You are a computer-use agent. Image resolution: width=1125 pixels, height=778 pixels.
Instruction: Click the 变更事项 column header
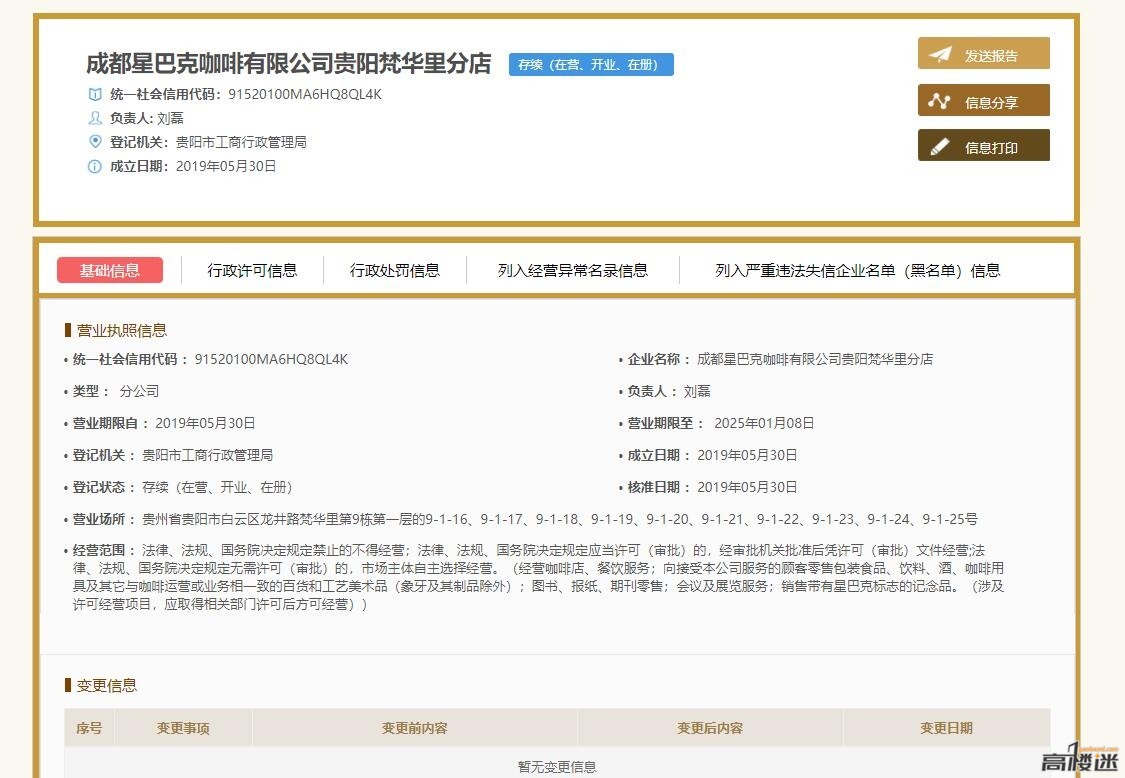[183, 728]
